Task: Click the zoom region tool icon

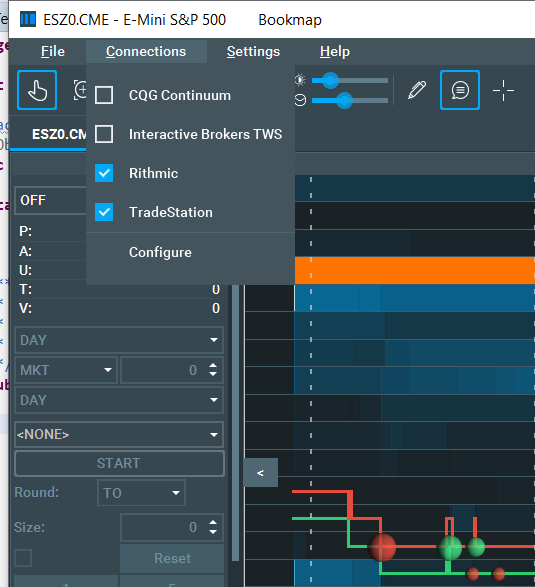Action: tap(80, 90)
